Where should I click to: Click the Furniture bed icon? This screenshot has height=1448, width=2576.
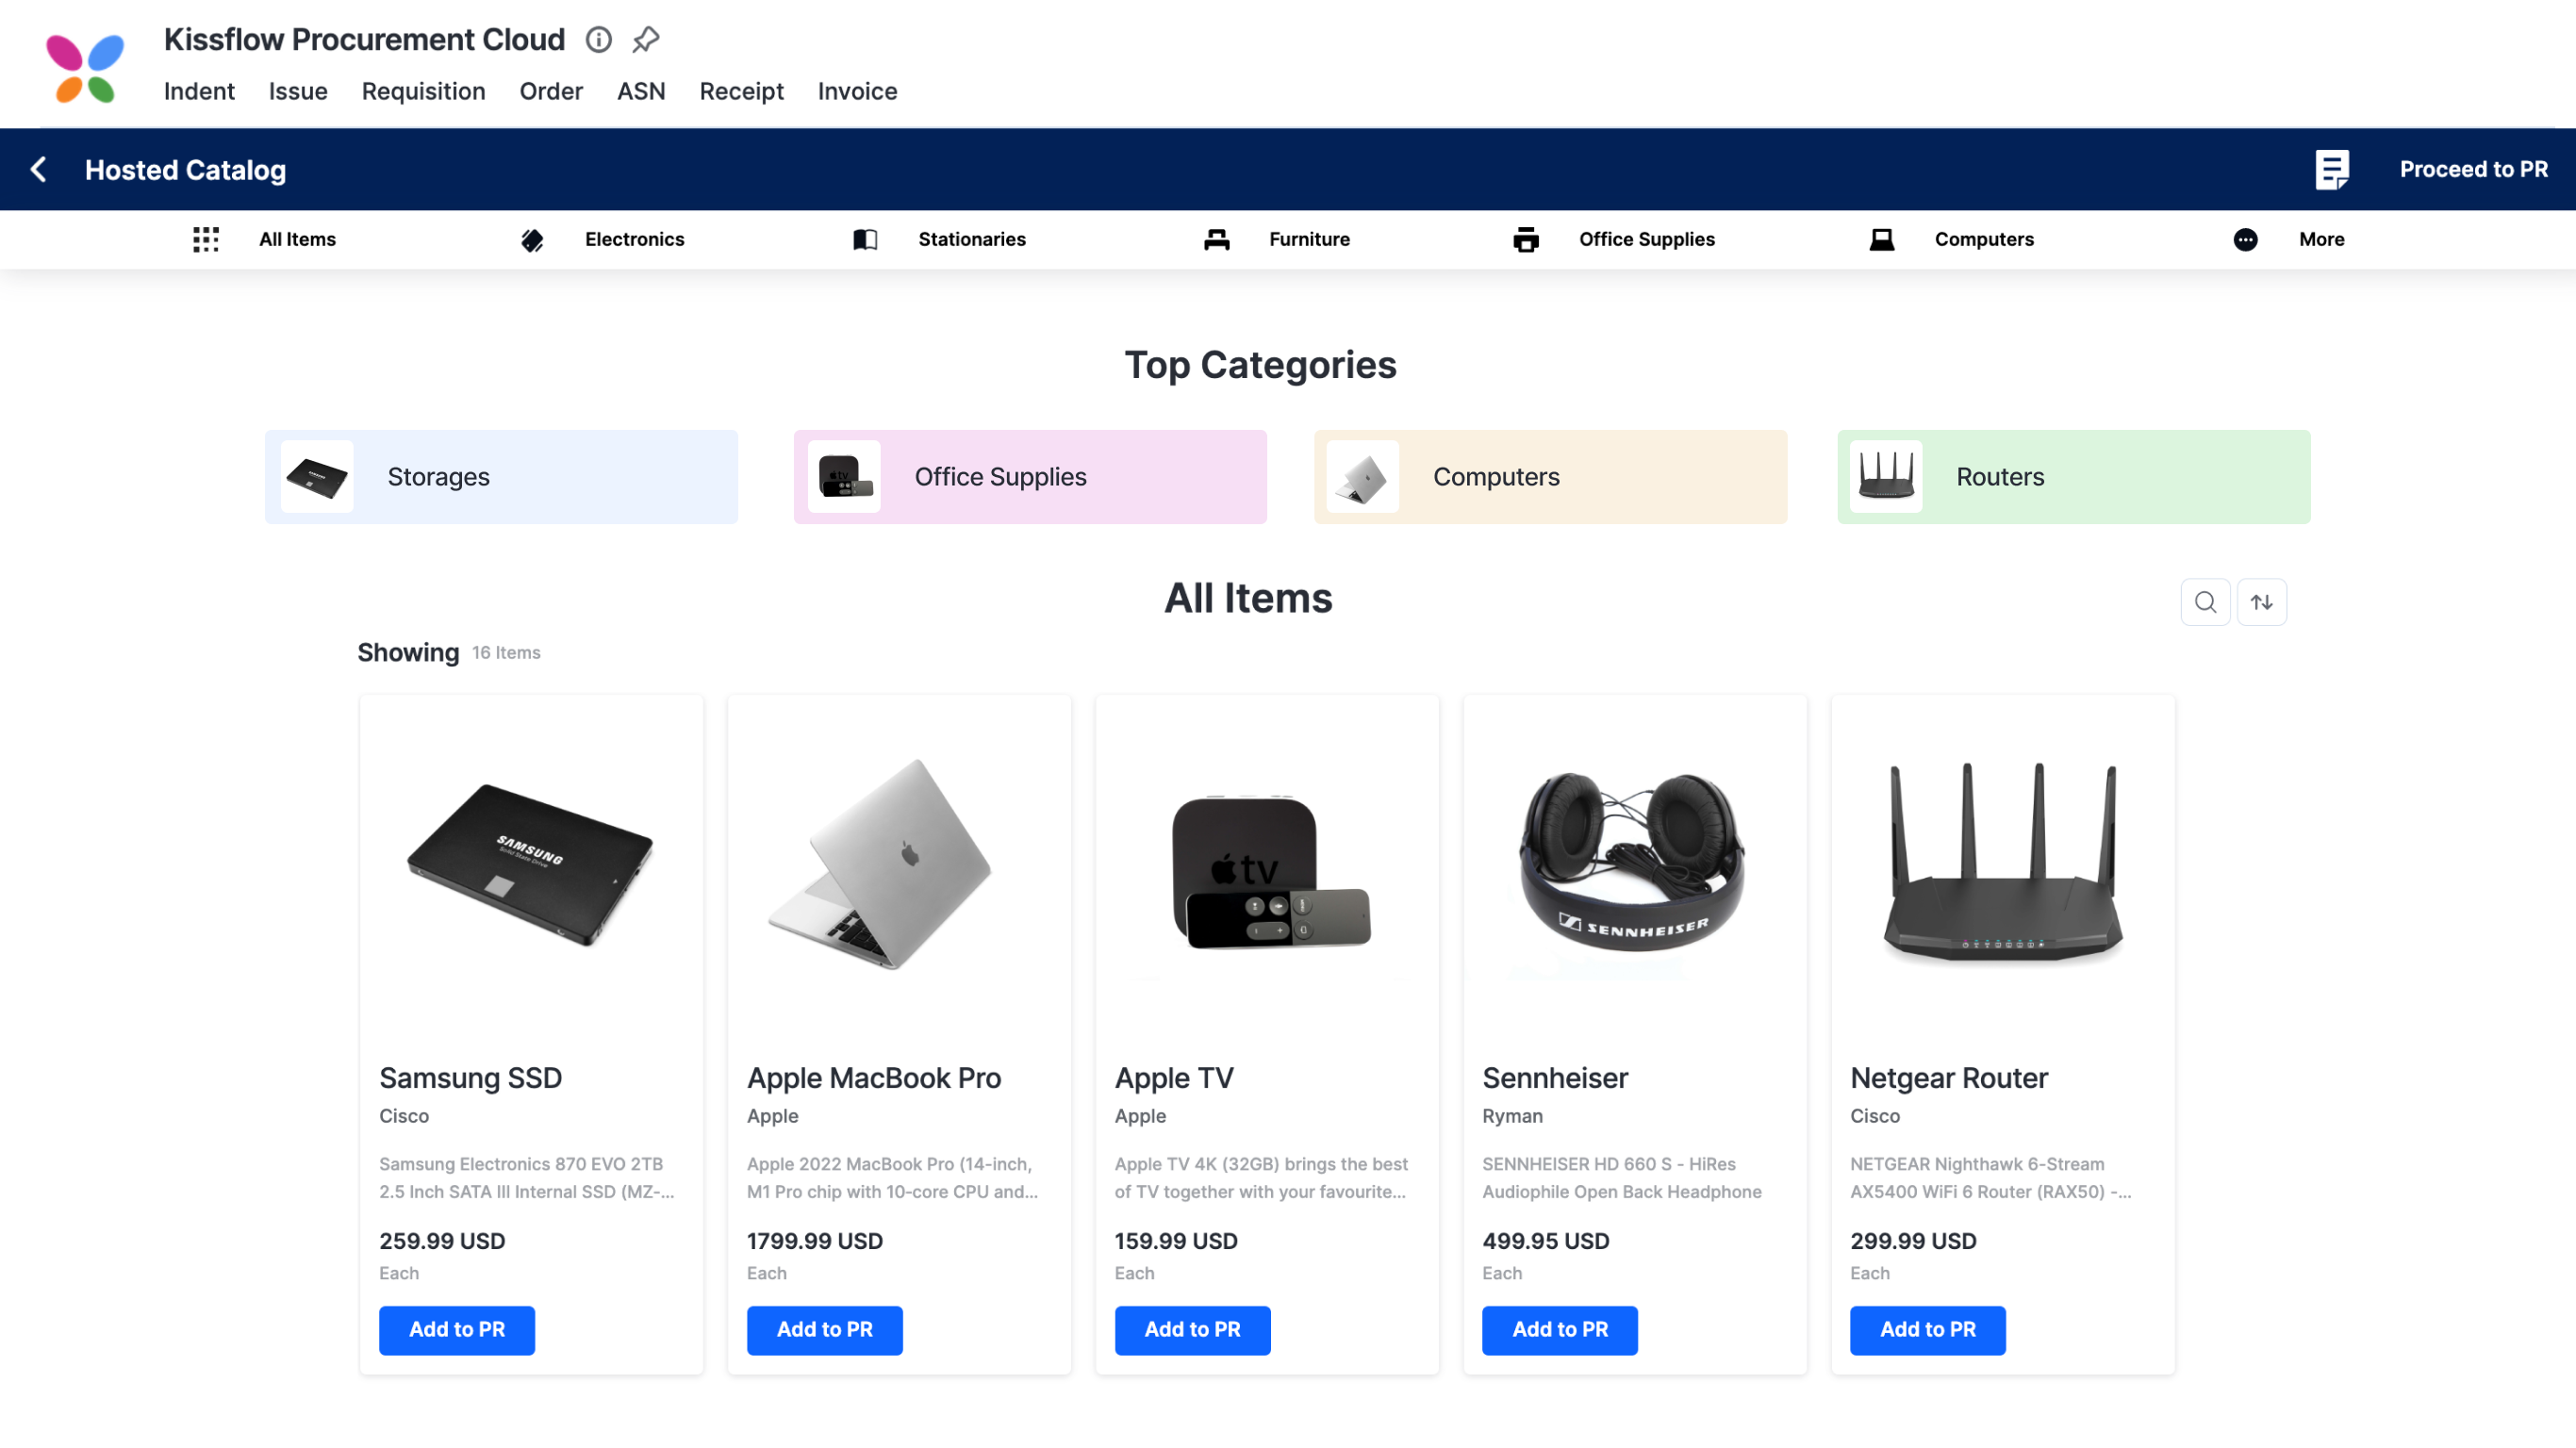[1216, 239]
